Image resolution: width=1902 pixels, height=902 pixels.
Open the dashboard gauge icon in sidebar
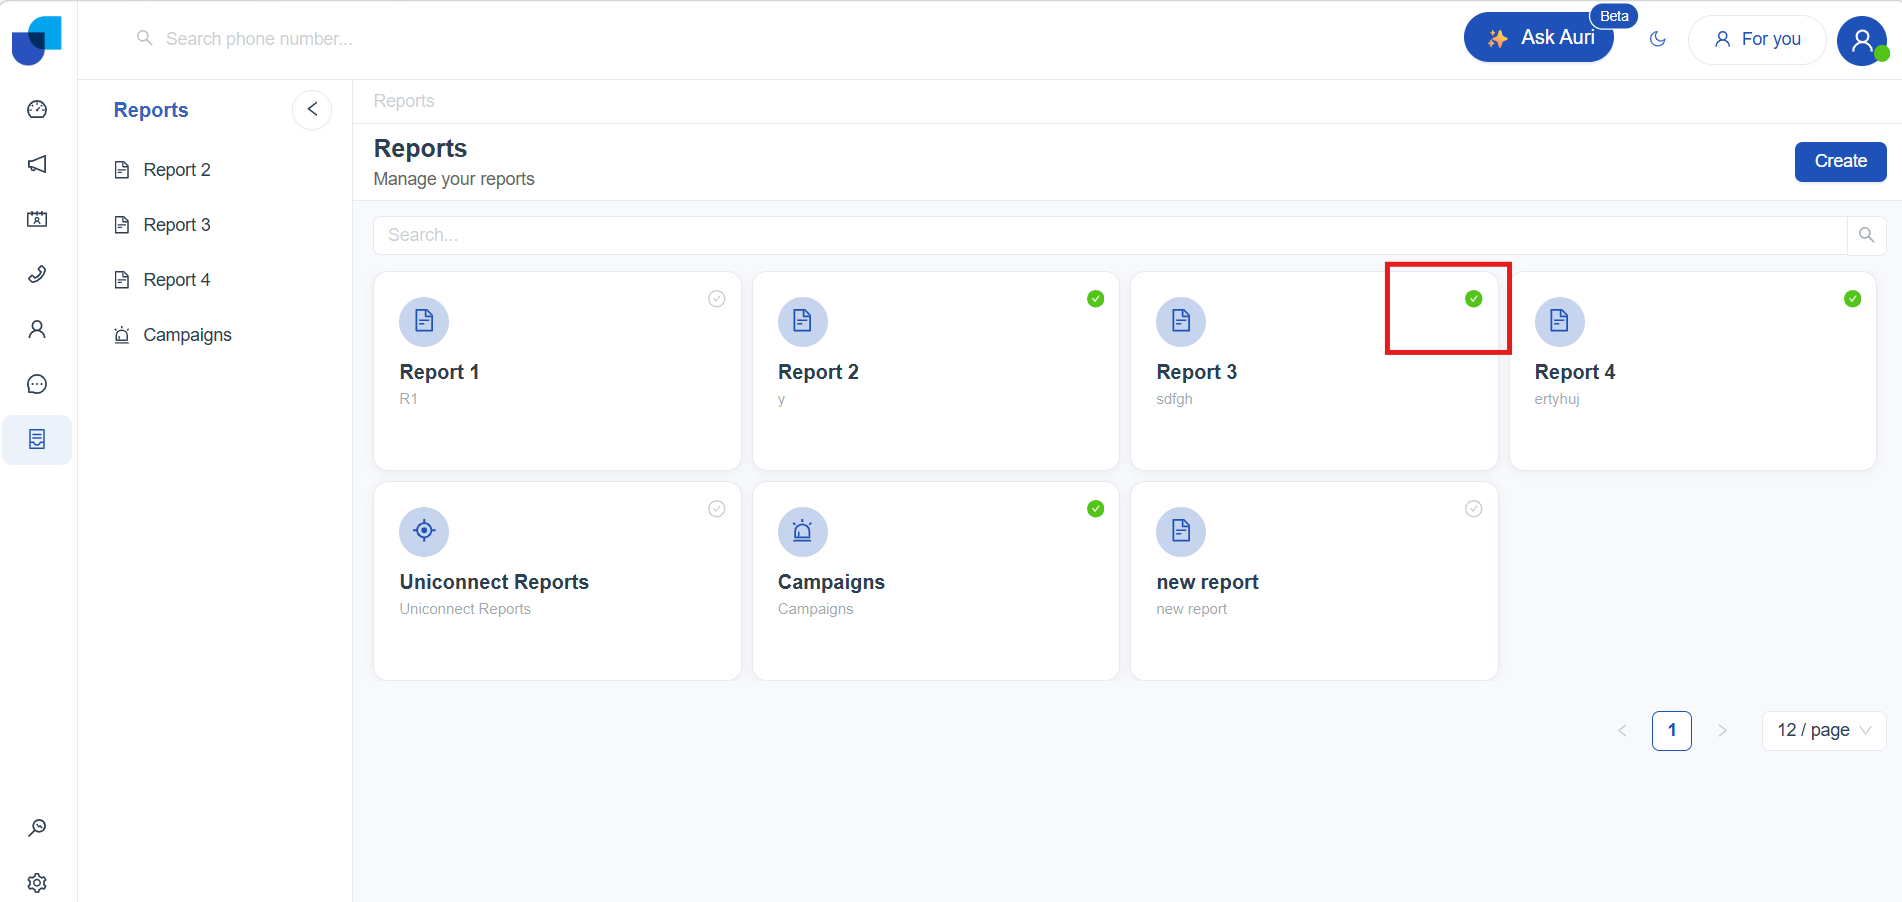(x=37, y=109)
